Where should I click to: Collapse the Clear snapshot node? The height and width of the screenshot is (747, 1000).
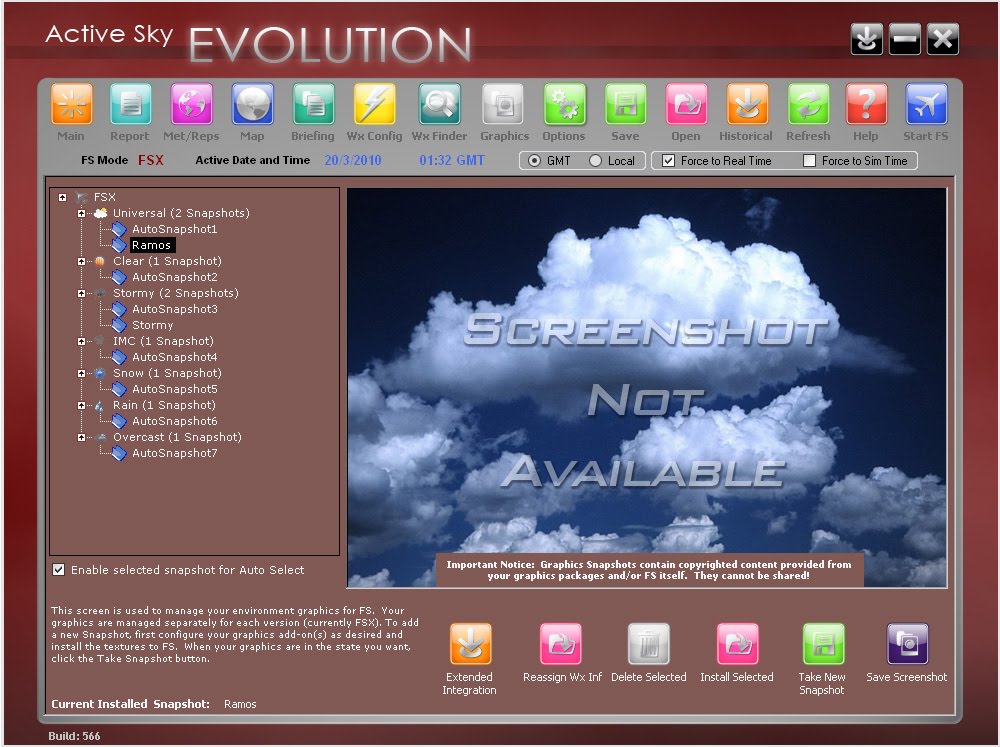(x=81, y=261)
